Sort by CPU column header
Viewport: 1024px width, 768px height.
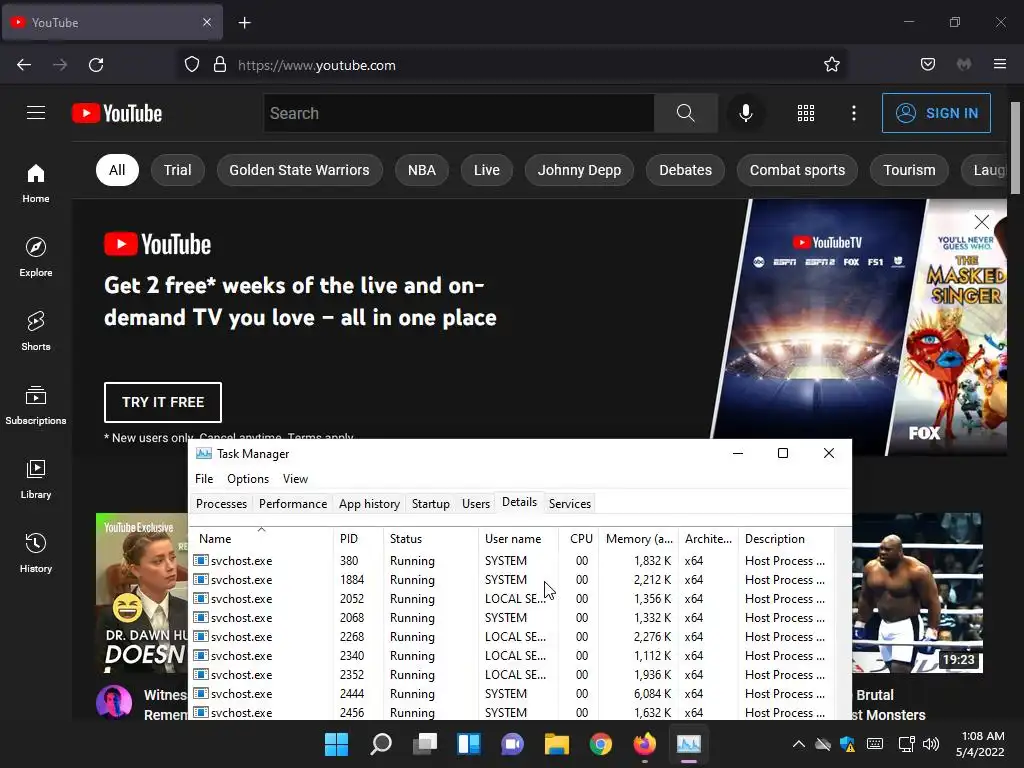coord(581,539)
